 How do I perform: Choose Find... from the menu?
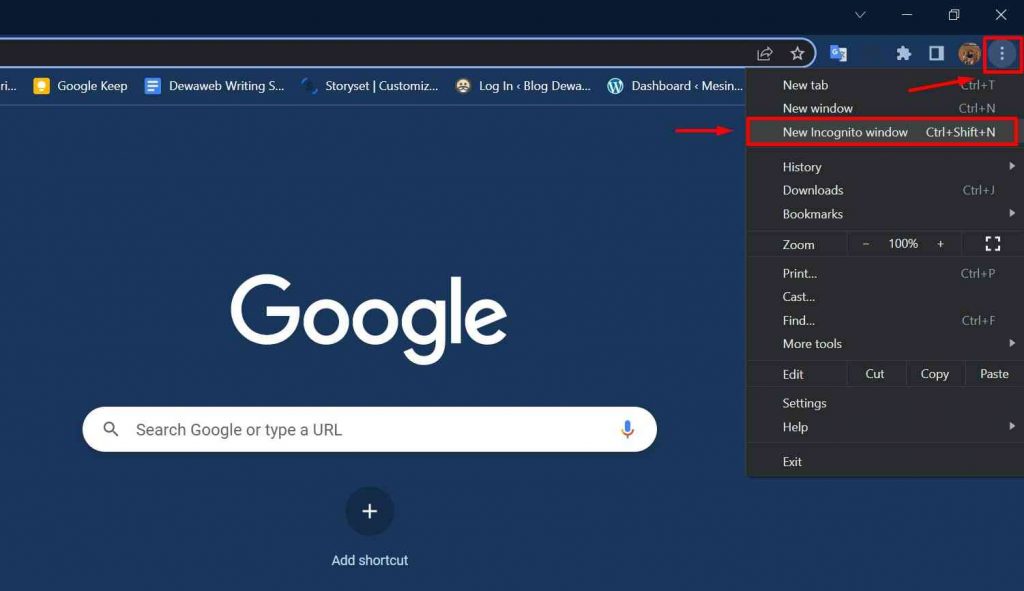[x=885, y=321]
